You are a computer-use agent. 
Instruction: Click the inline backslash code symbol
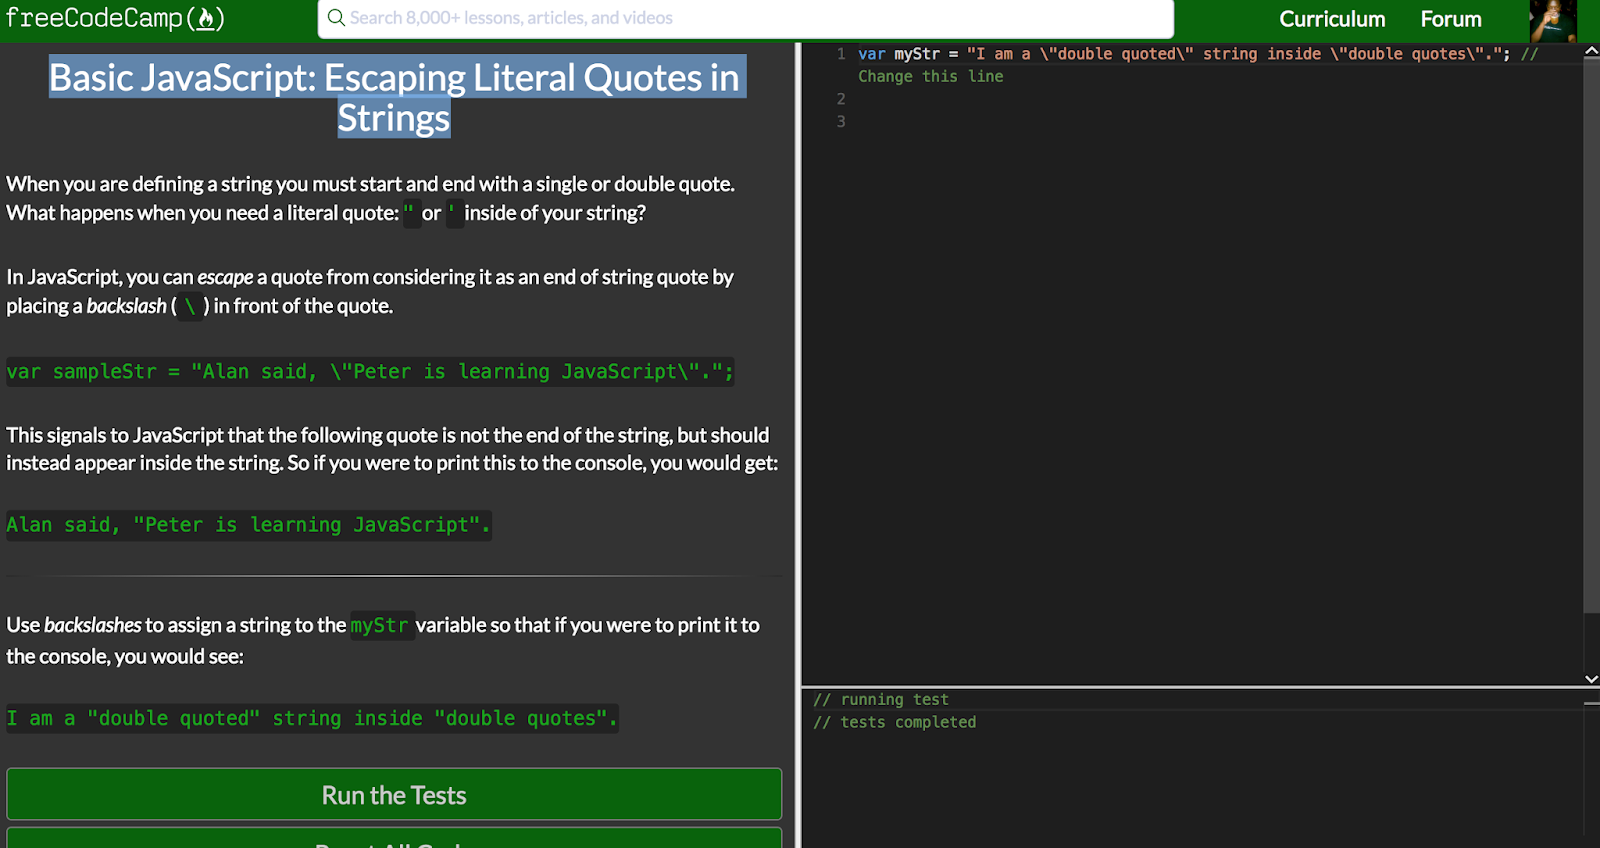point(190,306)
